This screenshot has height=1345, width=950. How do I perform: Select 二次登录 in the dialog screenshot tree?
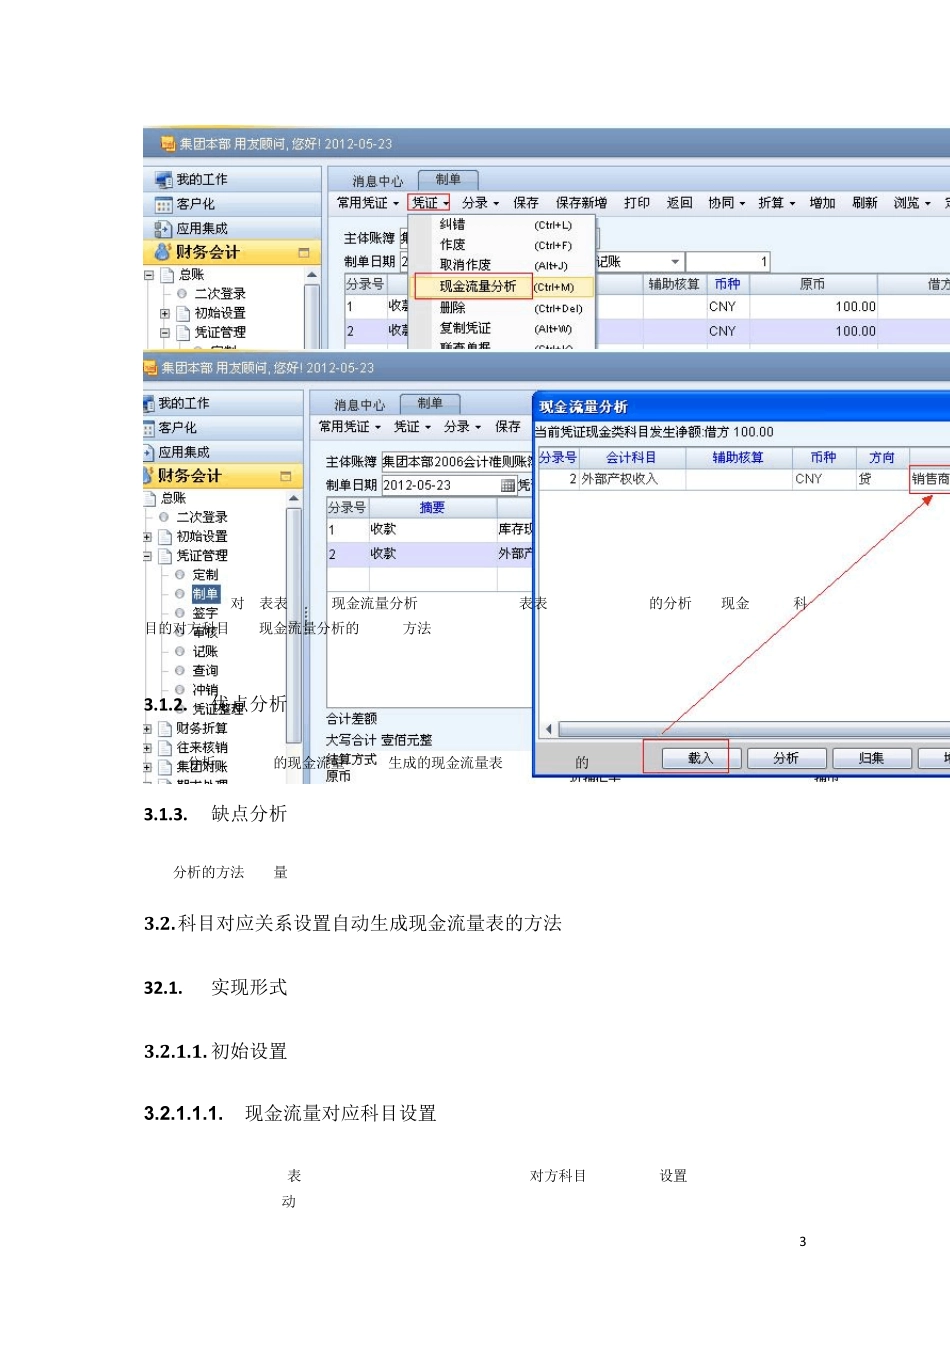[202, 517]
